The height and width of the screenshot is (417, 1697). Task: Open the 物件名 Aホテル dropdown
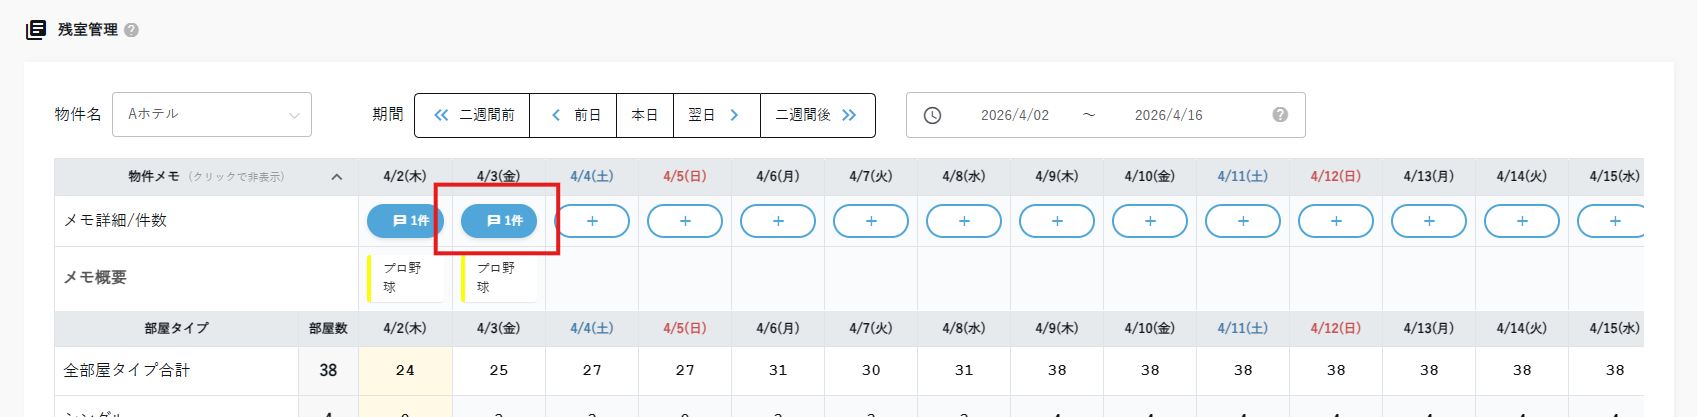coord(212,115)
